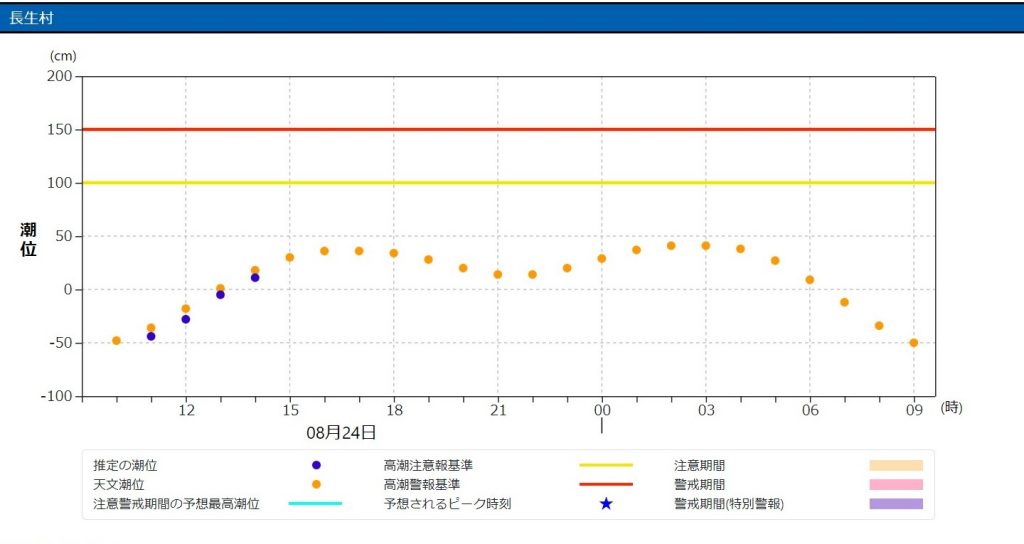The height and width of the screenshot is (544, 1024).
Task: Click the 21 x-axis tick label
Action: click(x=498, y=410)
